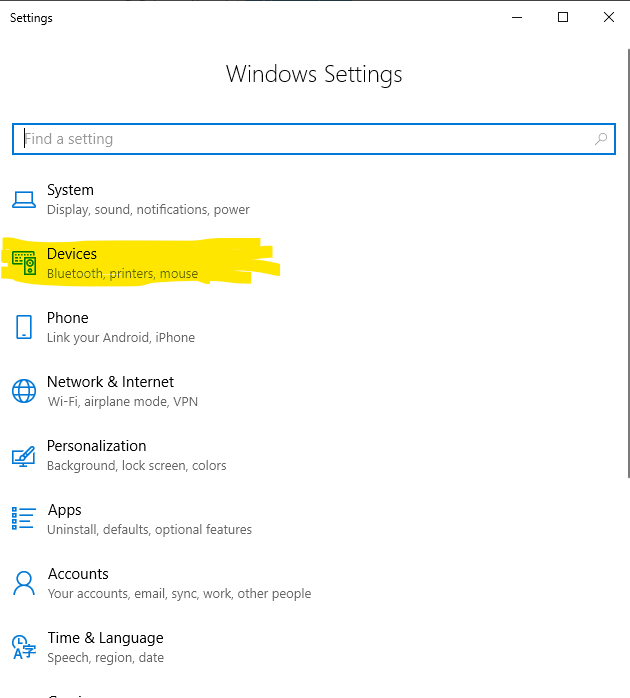
Task: Click 'Display, sound, notifications, power' text
Action: 148,210
